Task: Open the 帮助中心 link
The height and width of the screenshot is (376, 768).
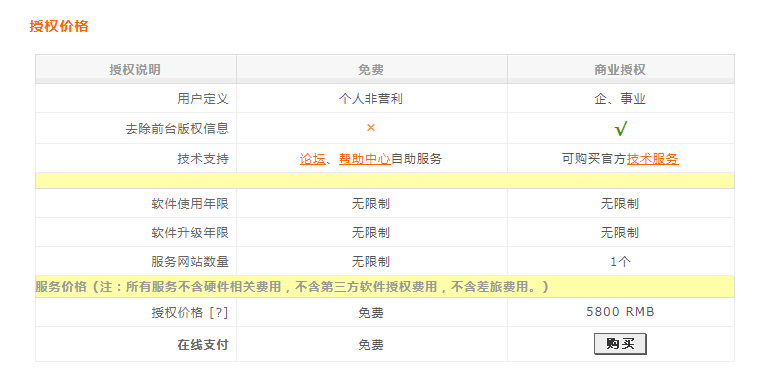Action: click(x=365, y=159)
